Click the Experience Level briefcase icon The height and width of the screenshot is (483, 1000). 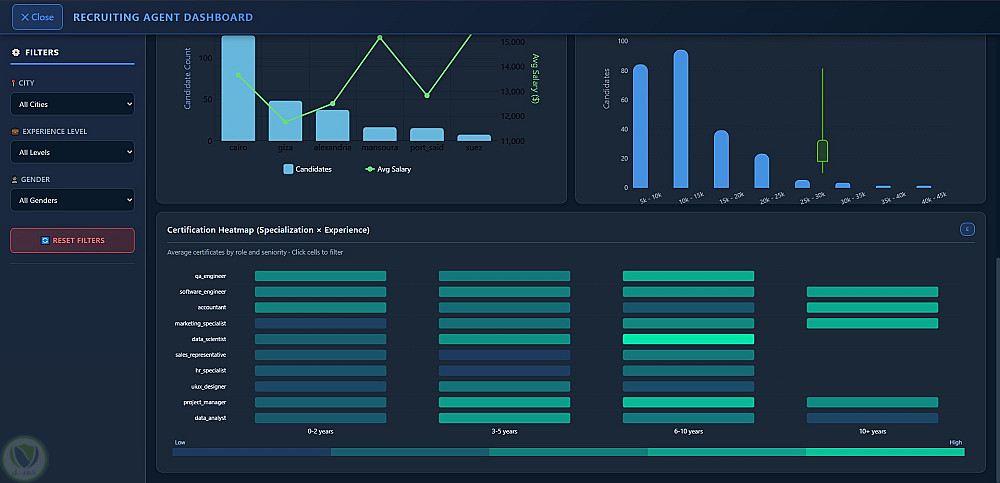[x=15, y=131]
